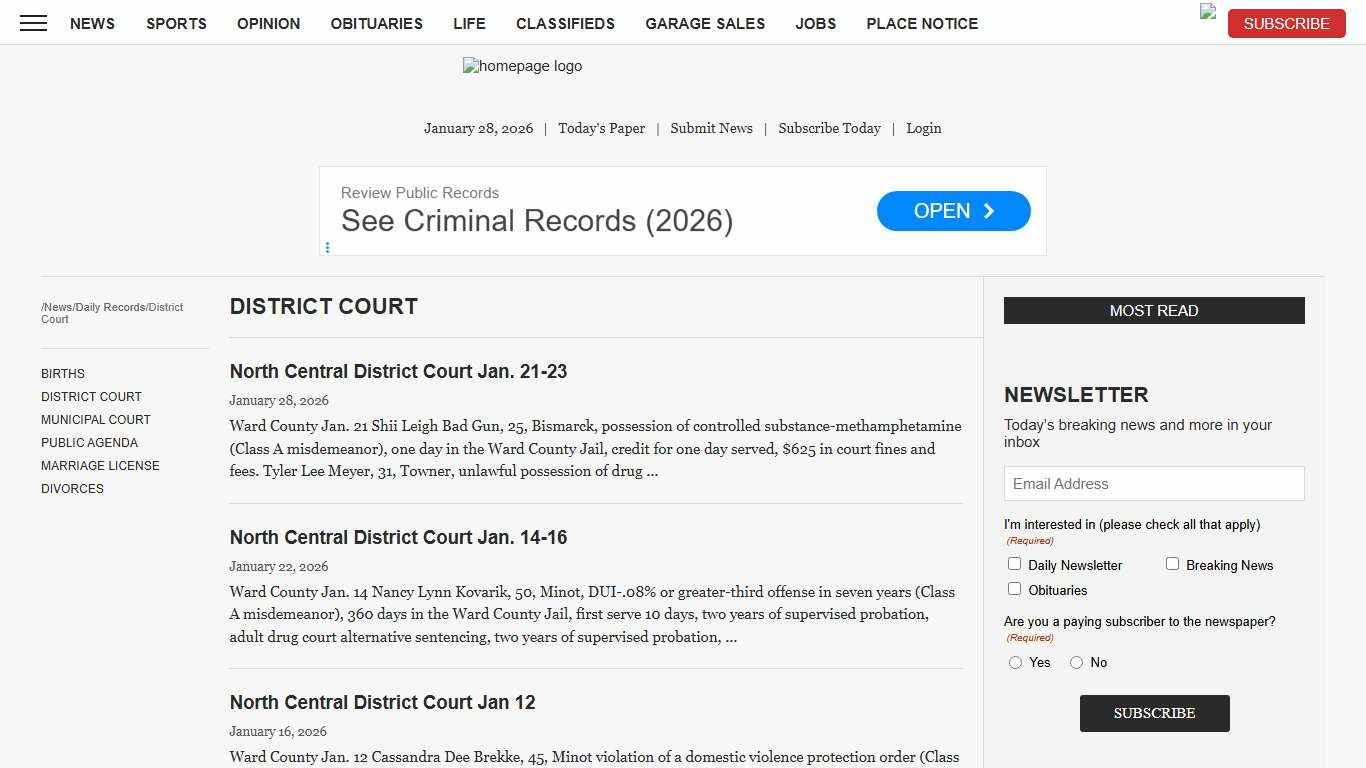The height and width of the screenshot is (768, 1366).
Task: Select CLASSIFIEDS in the navigation bar
Action: click(565, 23)
